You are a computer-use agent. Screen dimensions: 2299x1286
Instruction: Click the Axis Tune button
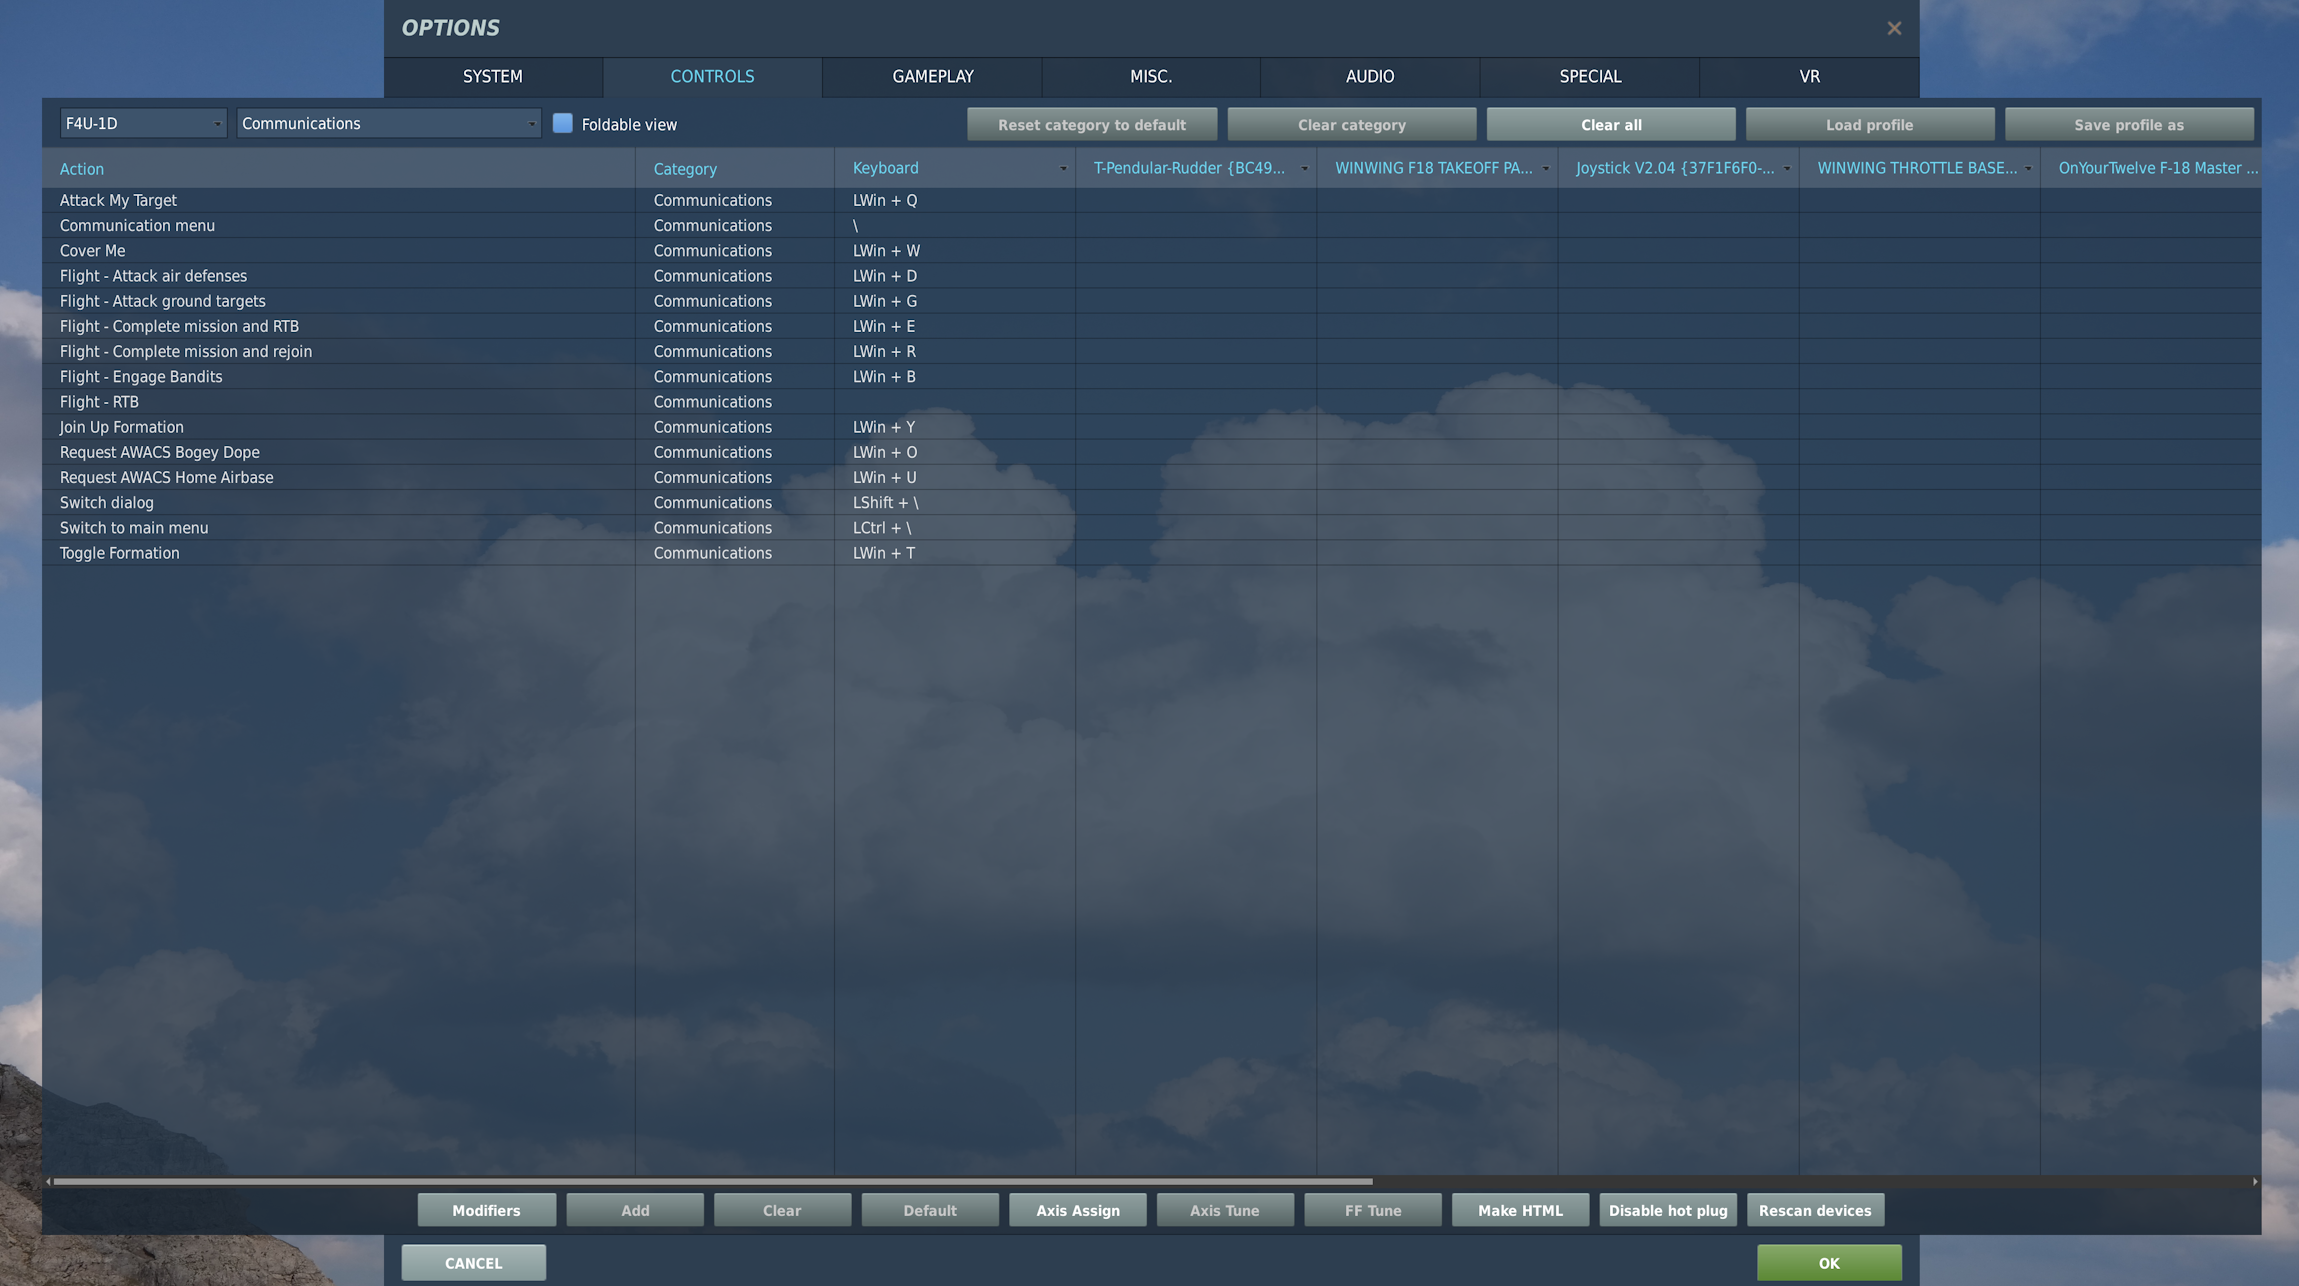1225,1210
